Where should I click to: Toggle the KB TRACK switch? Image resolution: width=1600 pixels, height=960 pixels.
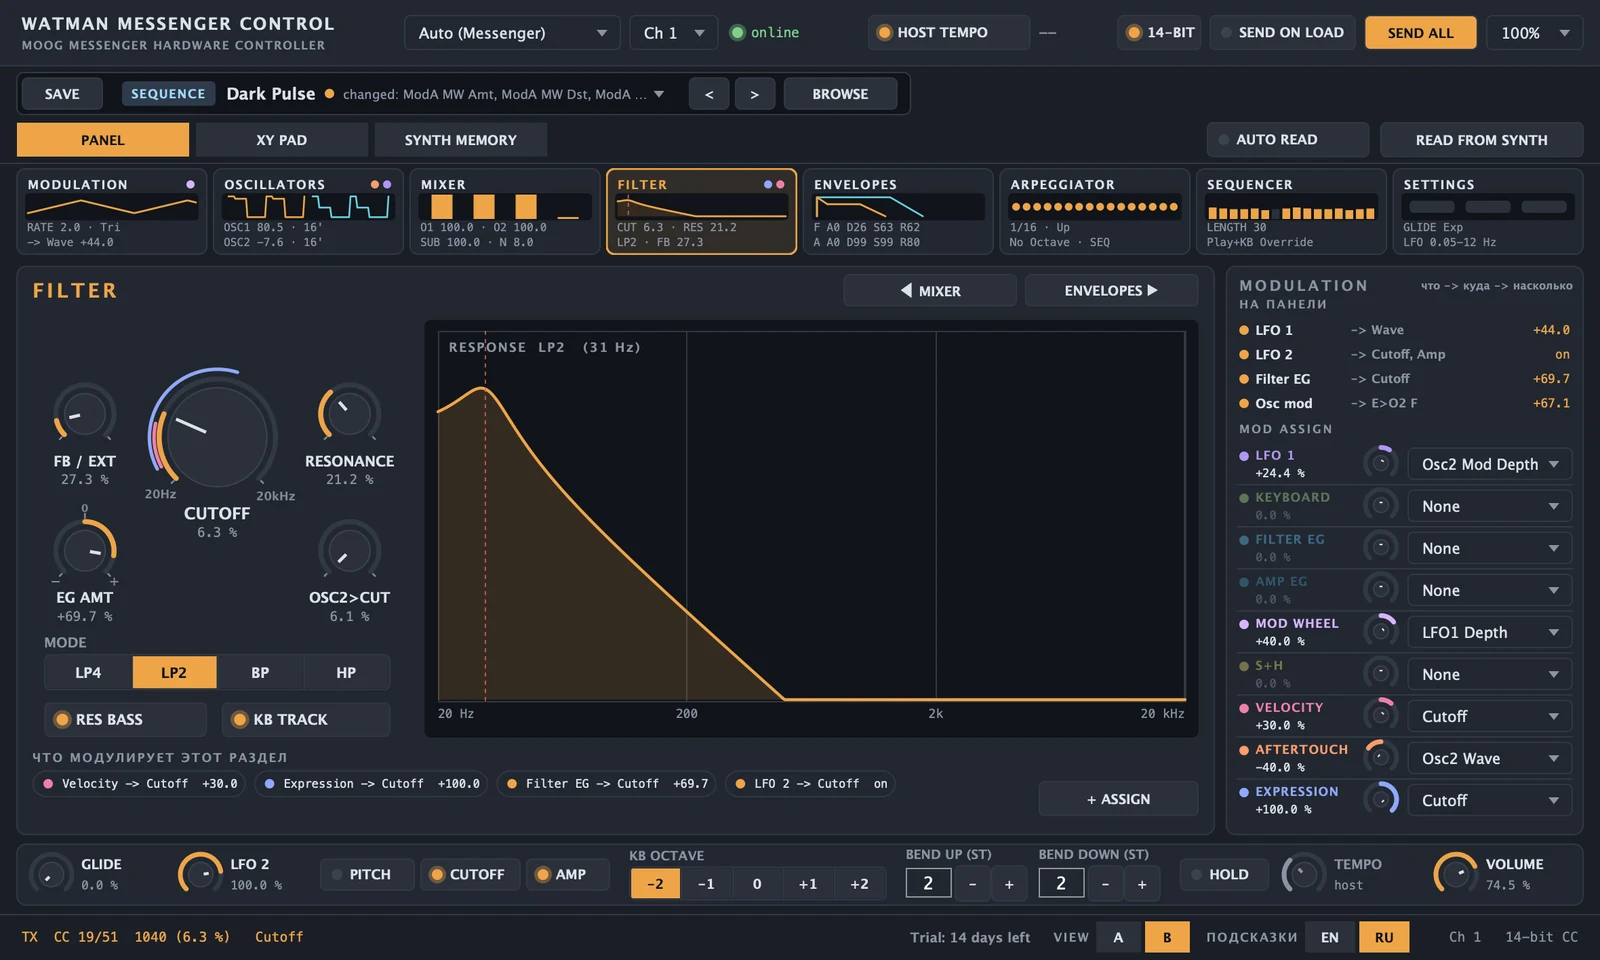point(307,719)
